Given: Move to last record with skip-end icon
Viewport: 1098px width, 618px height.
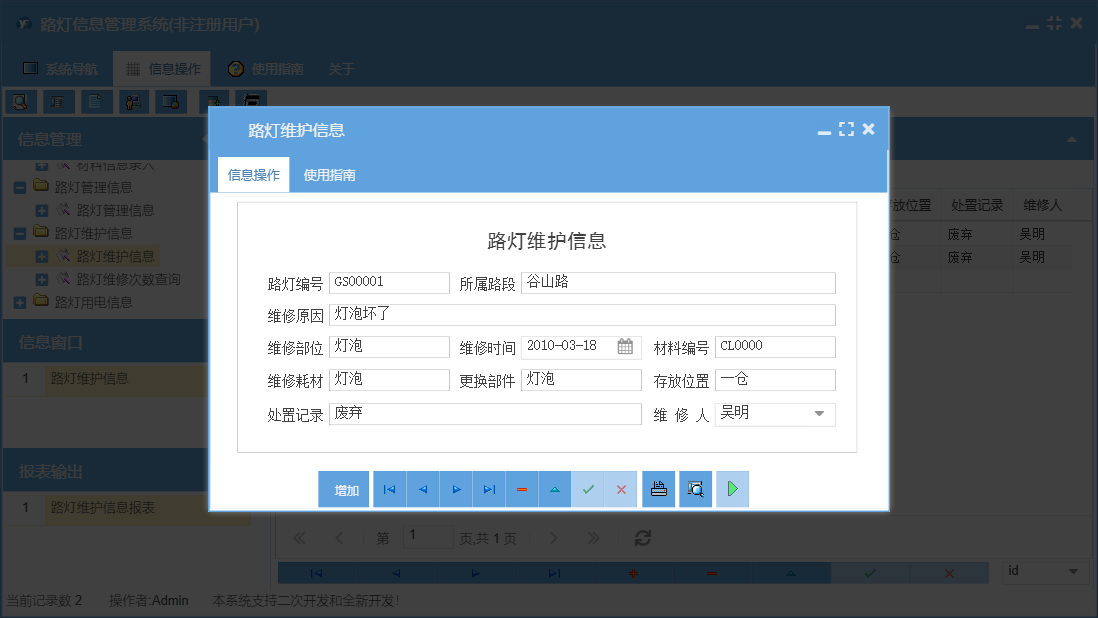Looking at the screenshot, I should tap(488, 489).
